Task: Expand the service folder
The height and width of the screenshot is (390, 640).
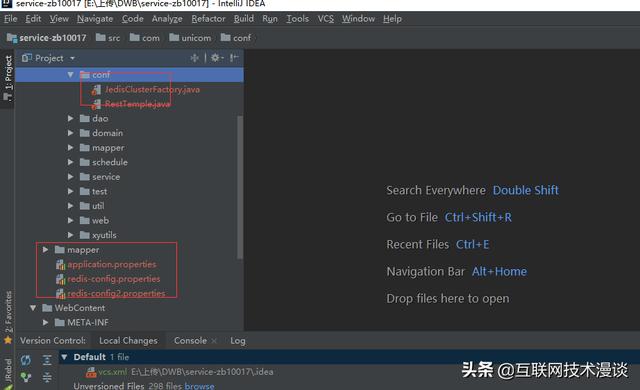Action: (x=71, y=177)
